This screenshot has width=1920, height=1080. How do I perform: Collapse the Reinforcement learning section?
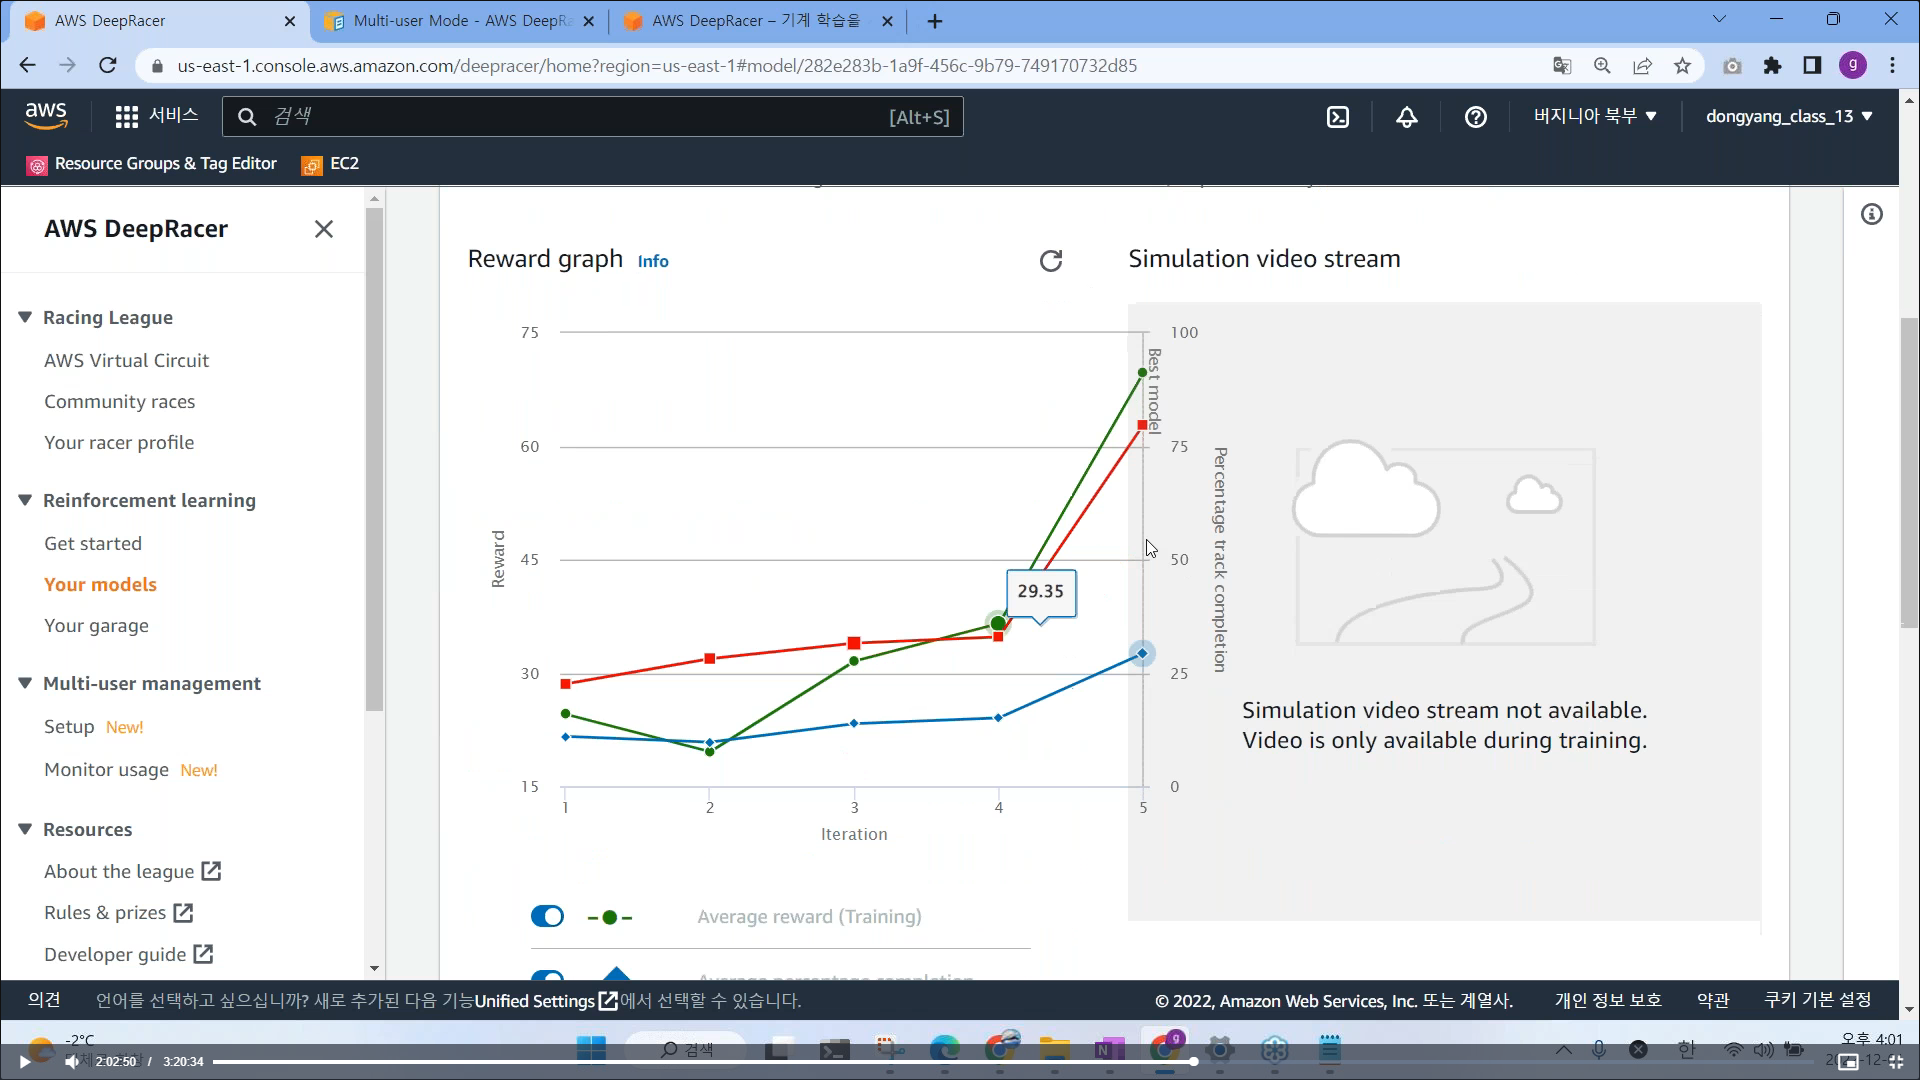tap(25, 500)
